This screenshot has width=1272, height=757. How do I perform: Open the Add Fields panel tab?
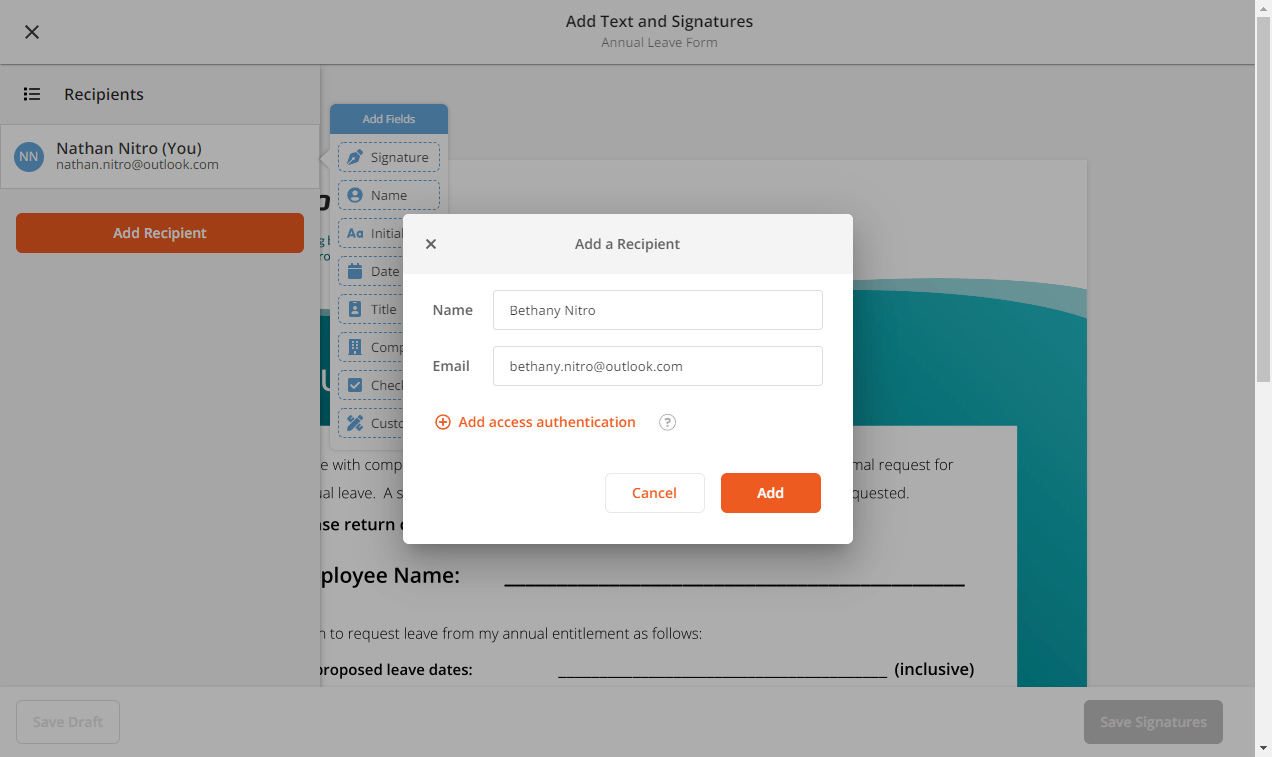coord(388,118)
